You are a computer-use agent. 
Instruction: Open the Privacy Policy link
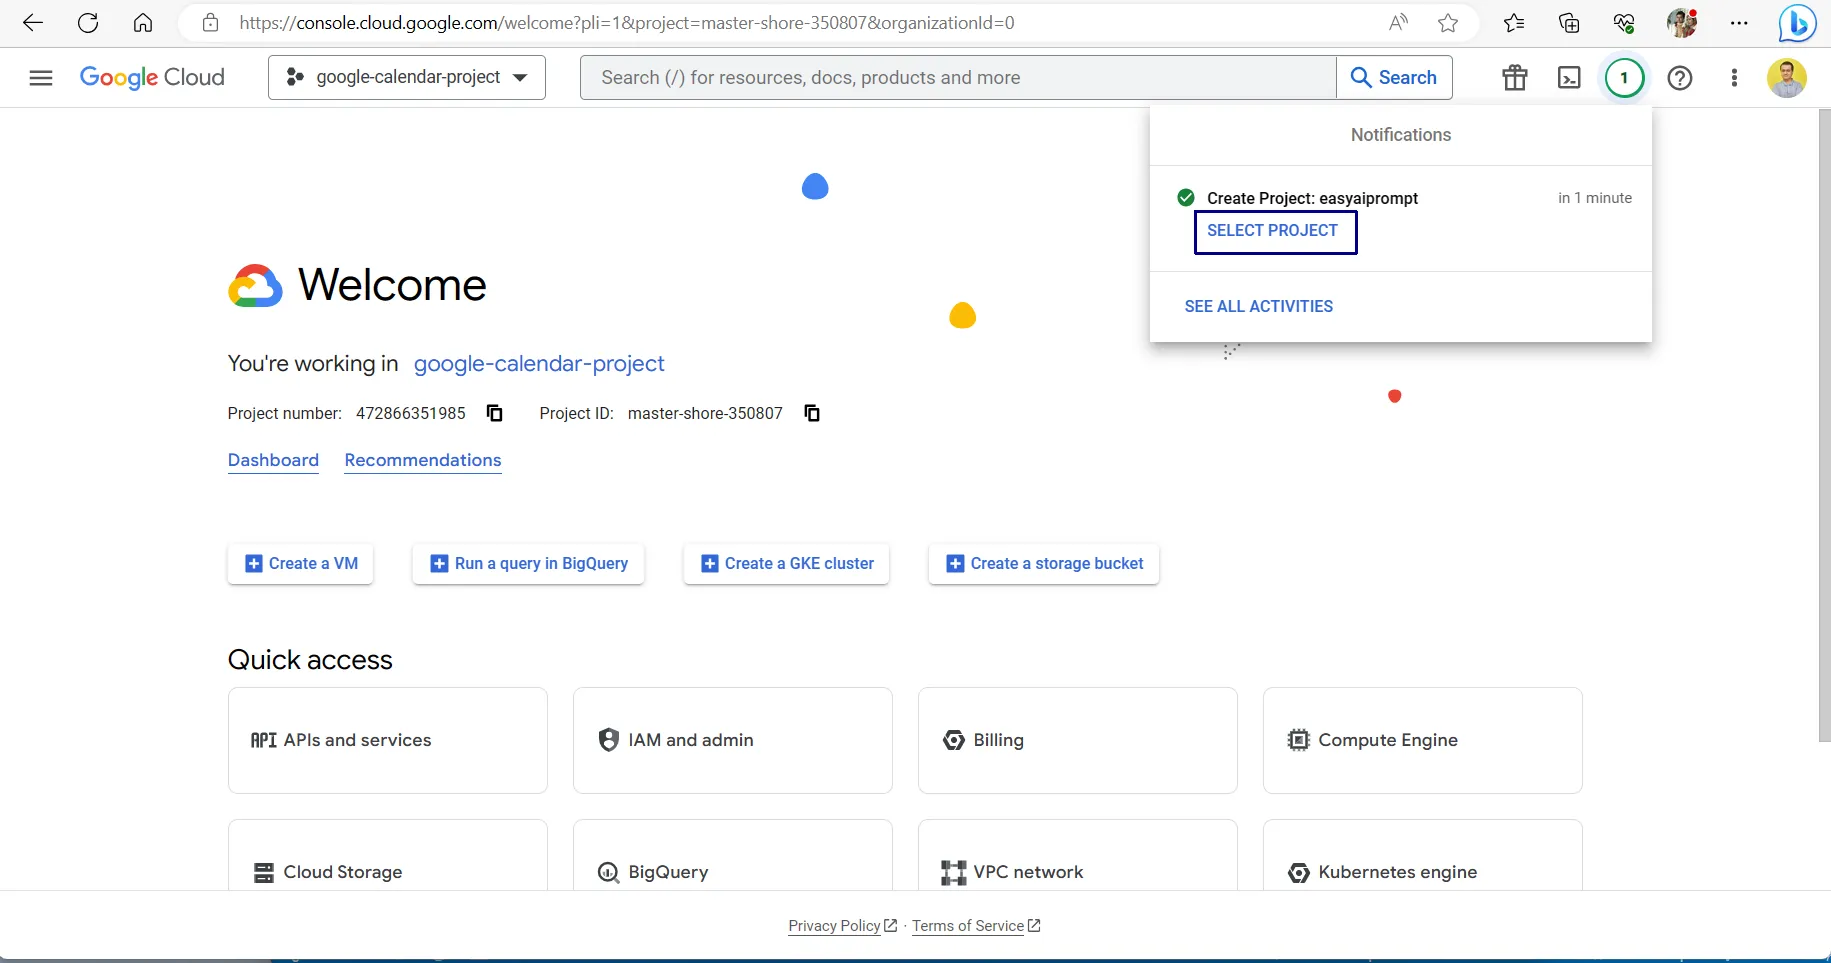[x=842, y=926]
